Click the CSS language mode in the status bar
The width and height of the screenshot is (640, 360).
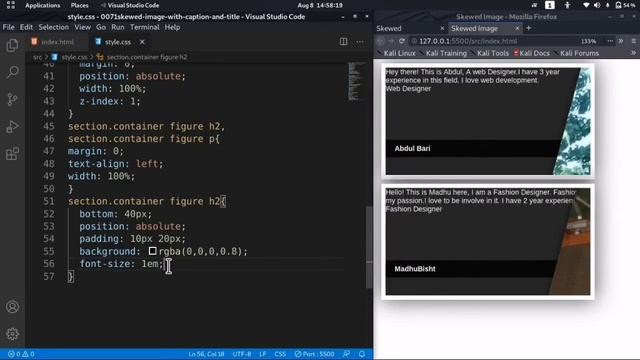[280, 354]
